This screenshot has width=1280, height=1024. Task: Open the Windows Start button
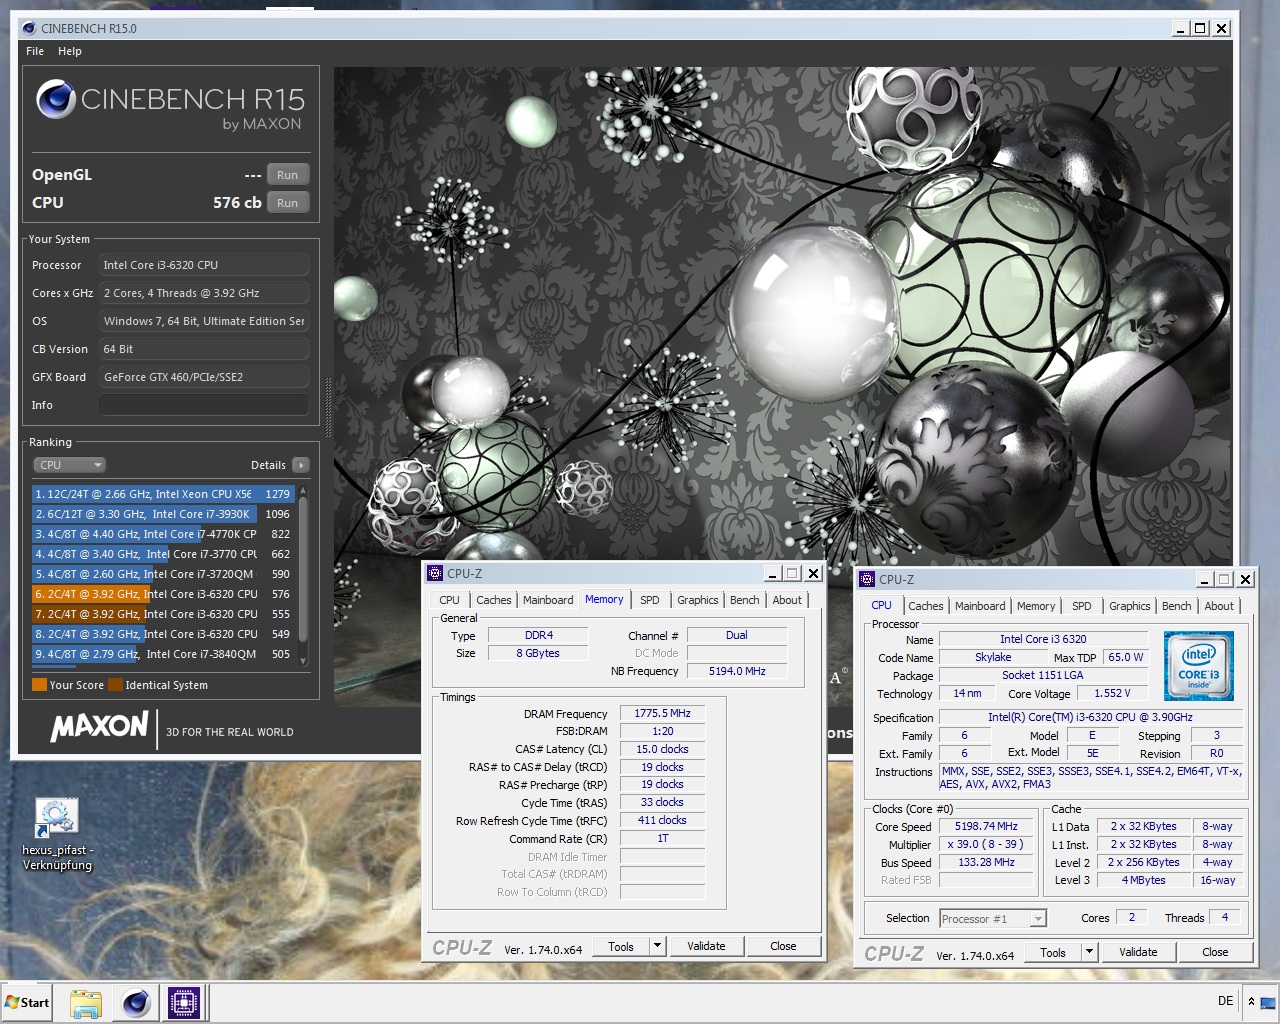27,1002
